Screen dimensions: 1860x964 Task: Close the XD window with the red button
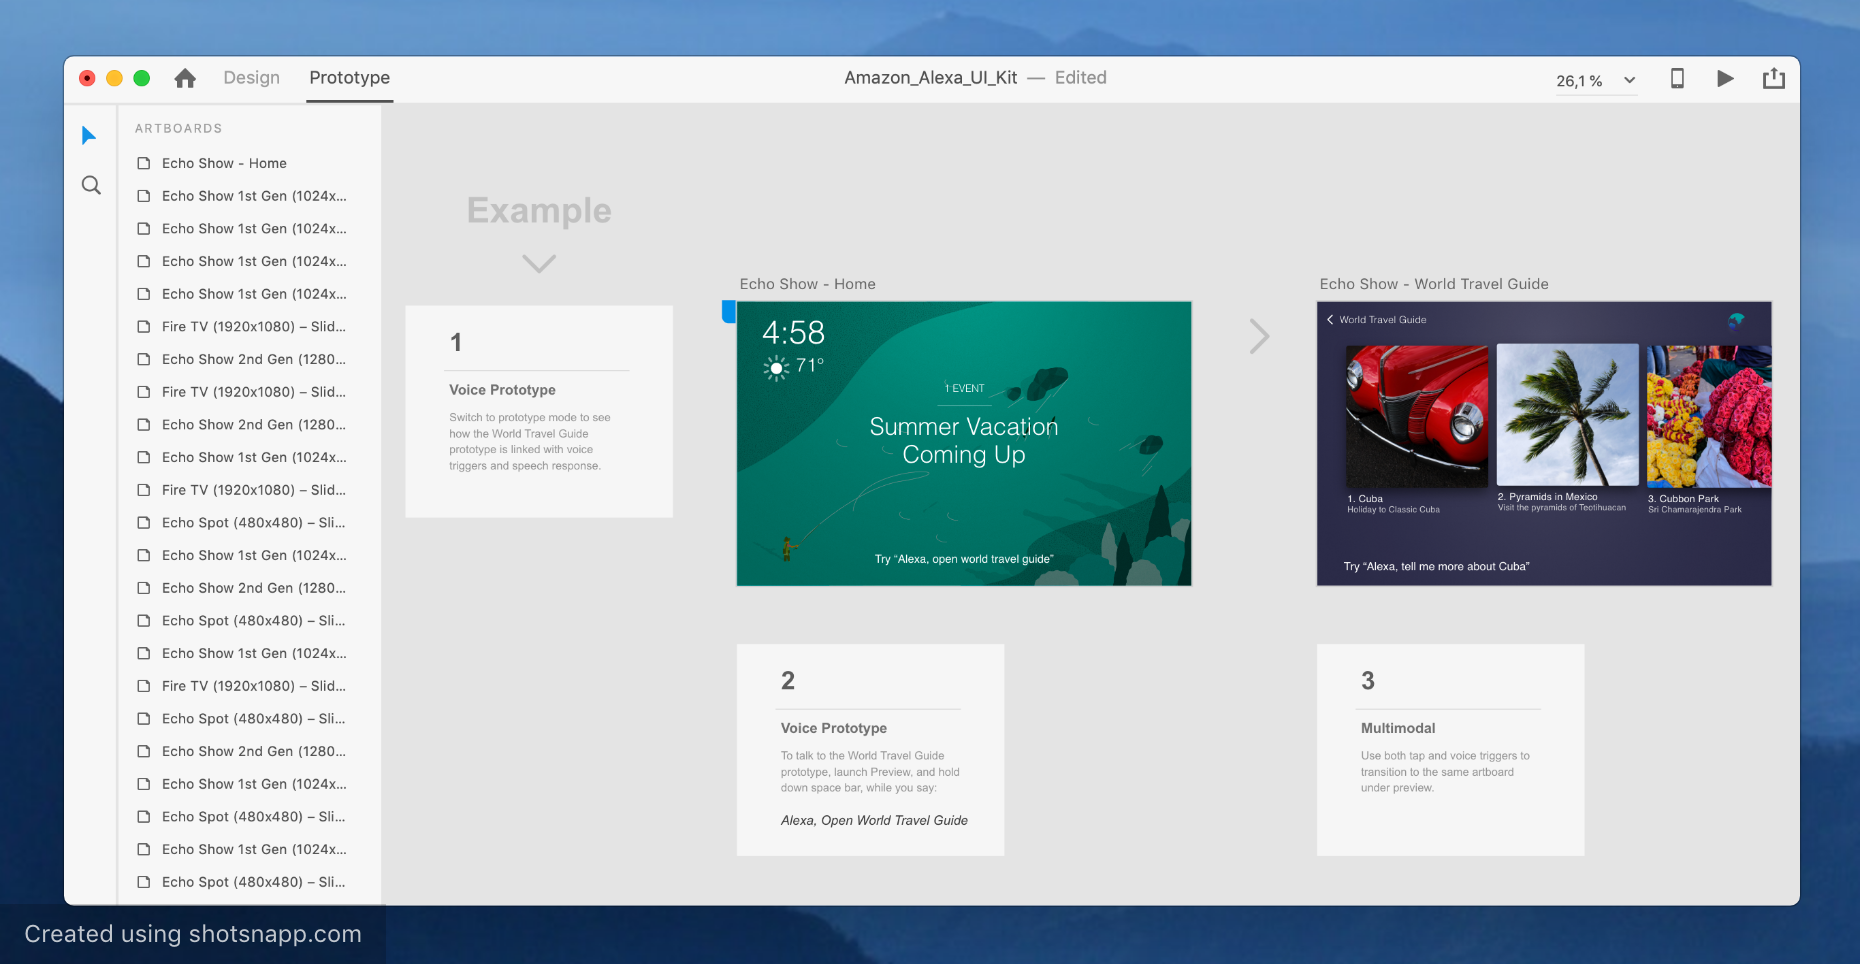click(87, 78)
